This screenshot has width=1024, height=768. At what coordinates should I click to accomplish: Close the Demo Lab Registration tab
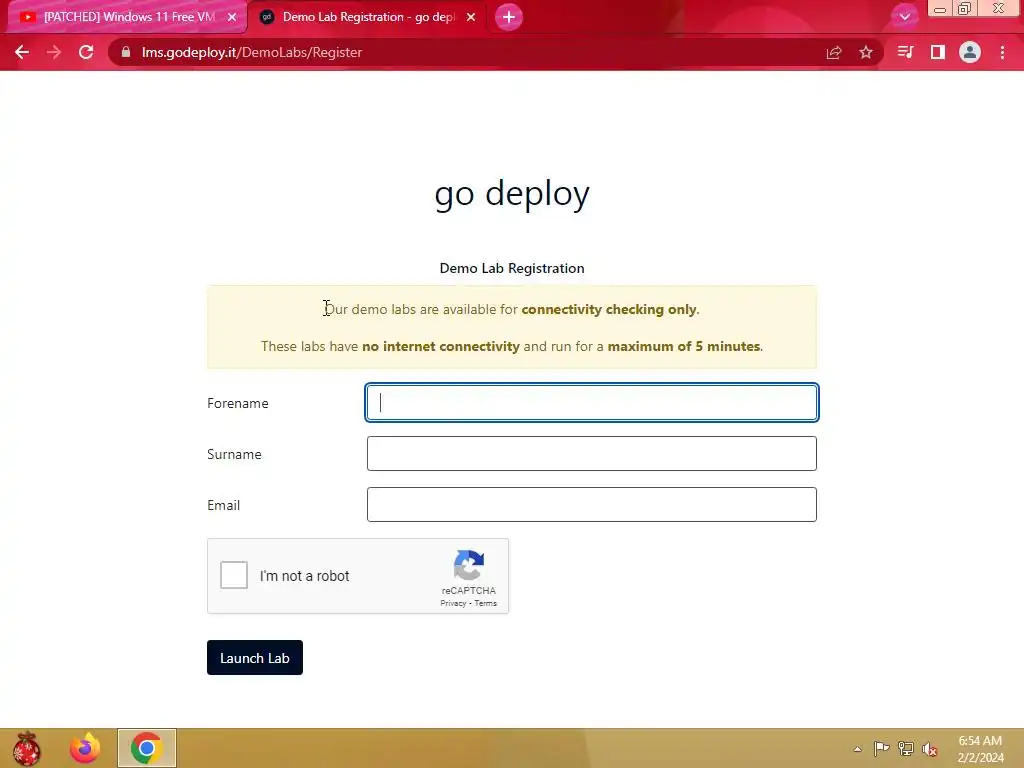pyautogui.click(x=471, y=17)
